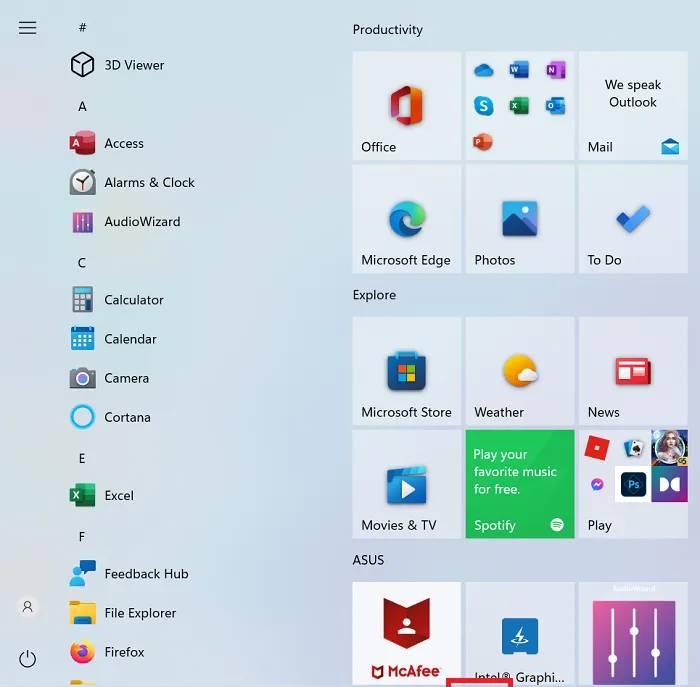Launch Firefox from the app list
This screenshot has height=687, width=700.
[107, 652]
